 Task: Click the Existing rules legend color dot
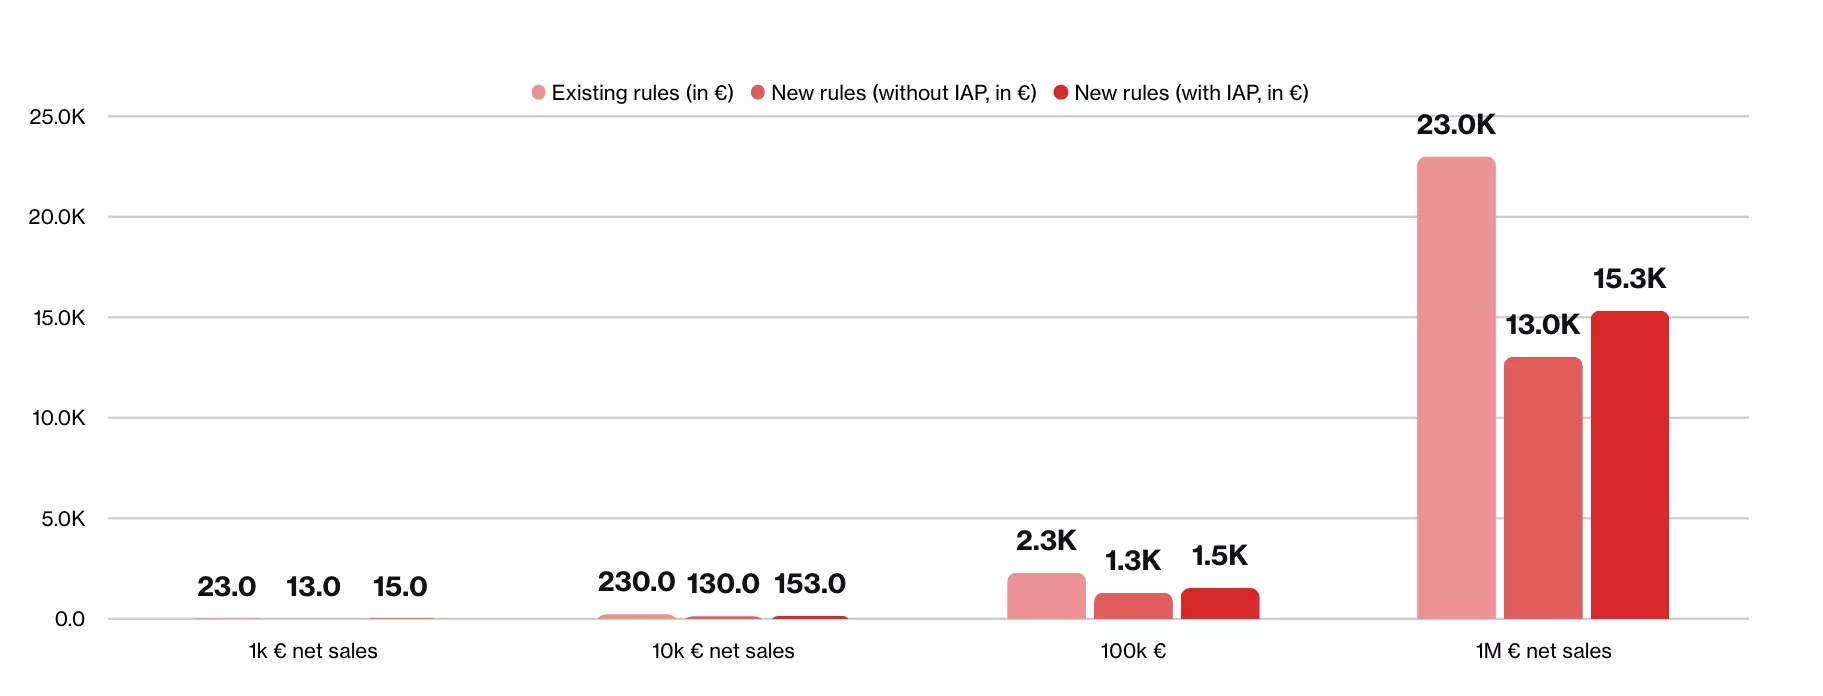coord(539,93)
